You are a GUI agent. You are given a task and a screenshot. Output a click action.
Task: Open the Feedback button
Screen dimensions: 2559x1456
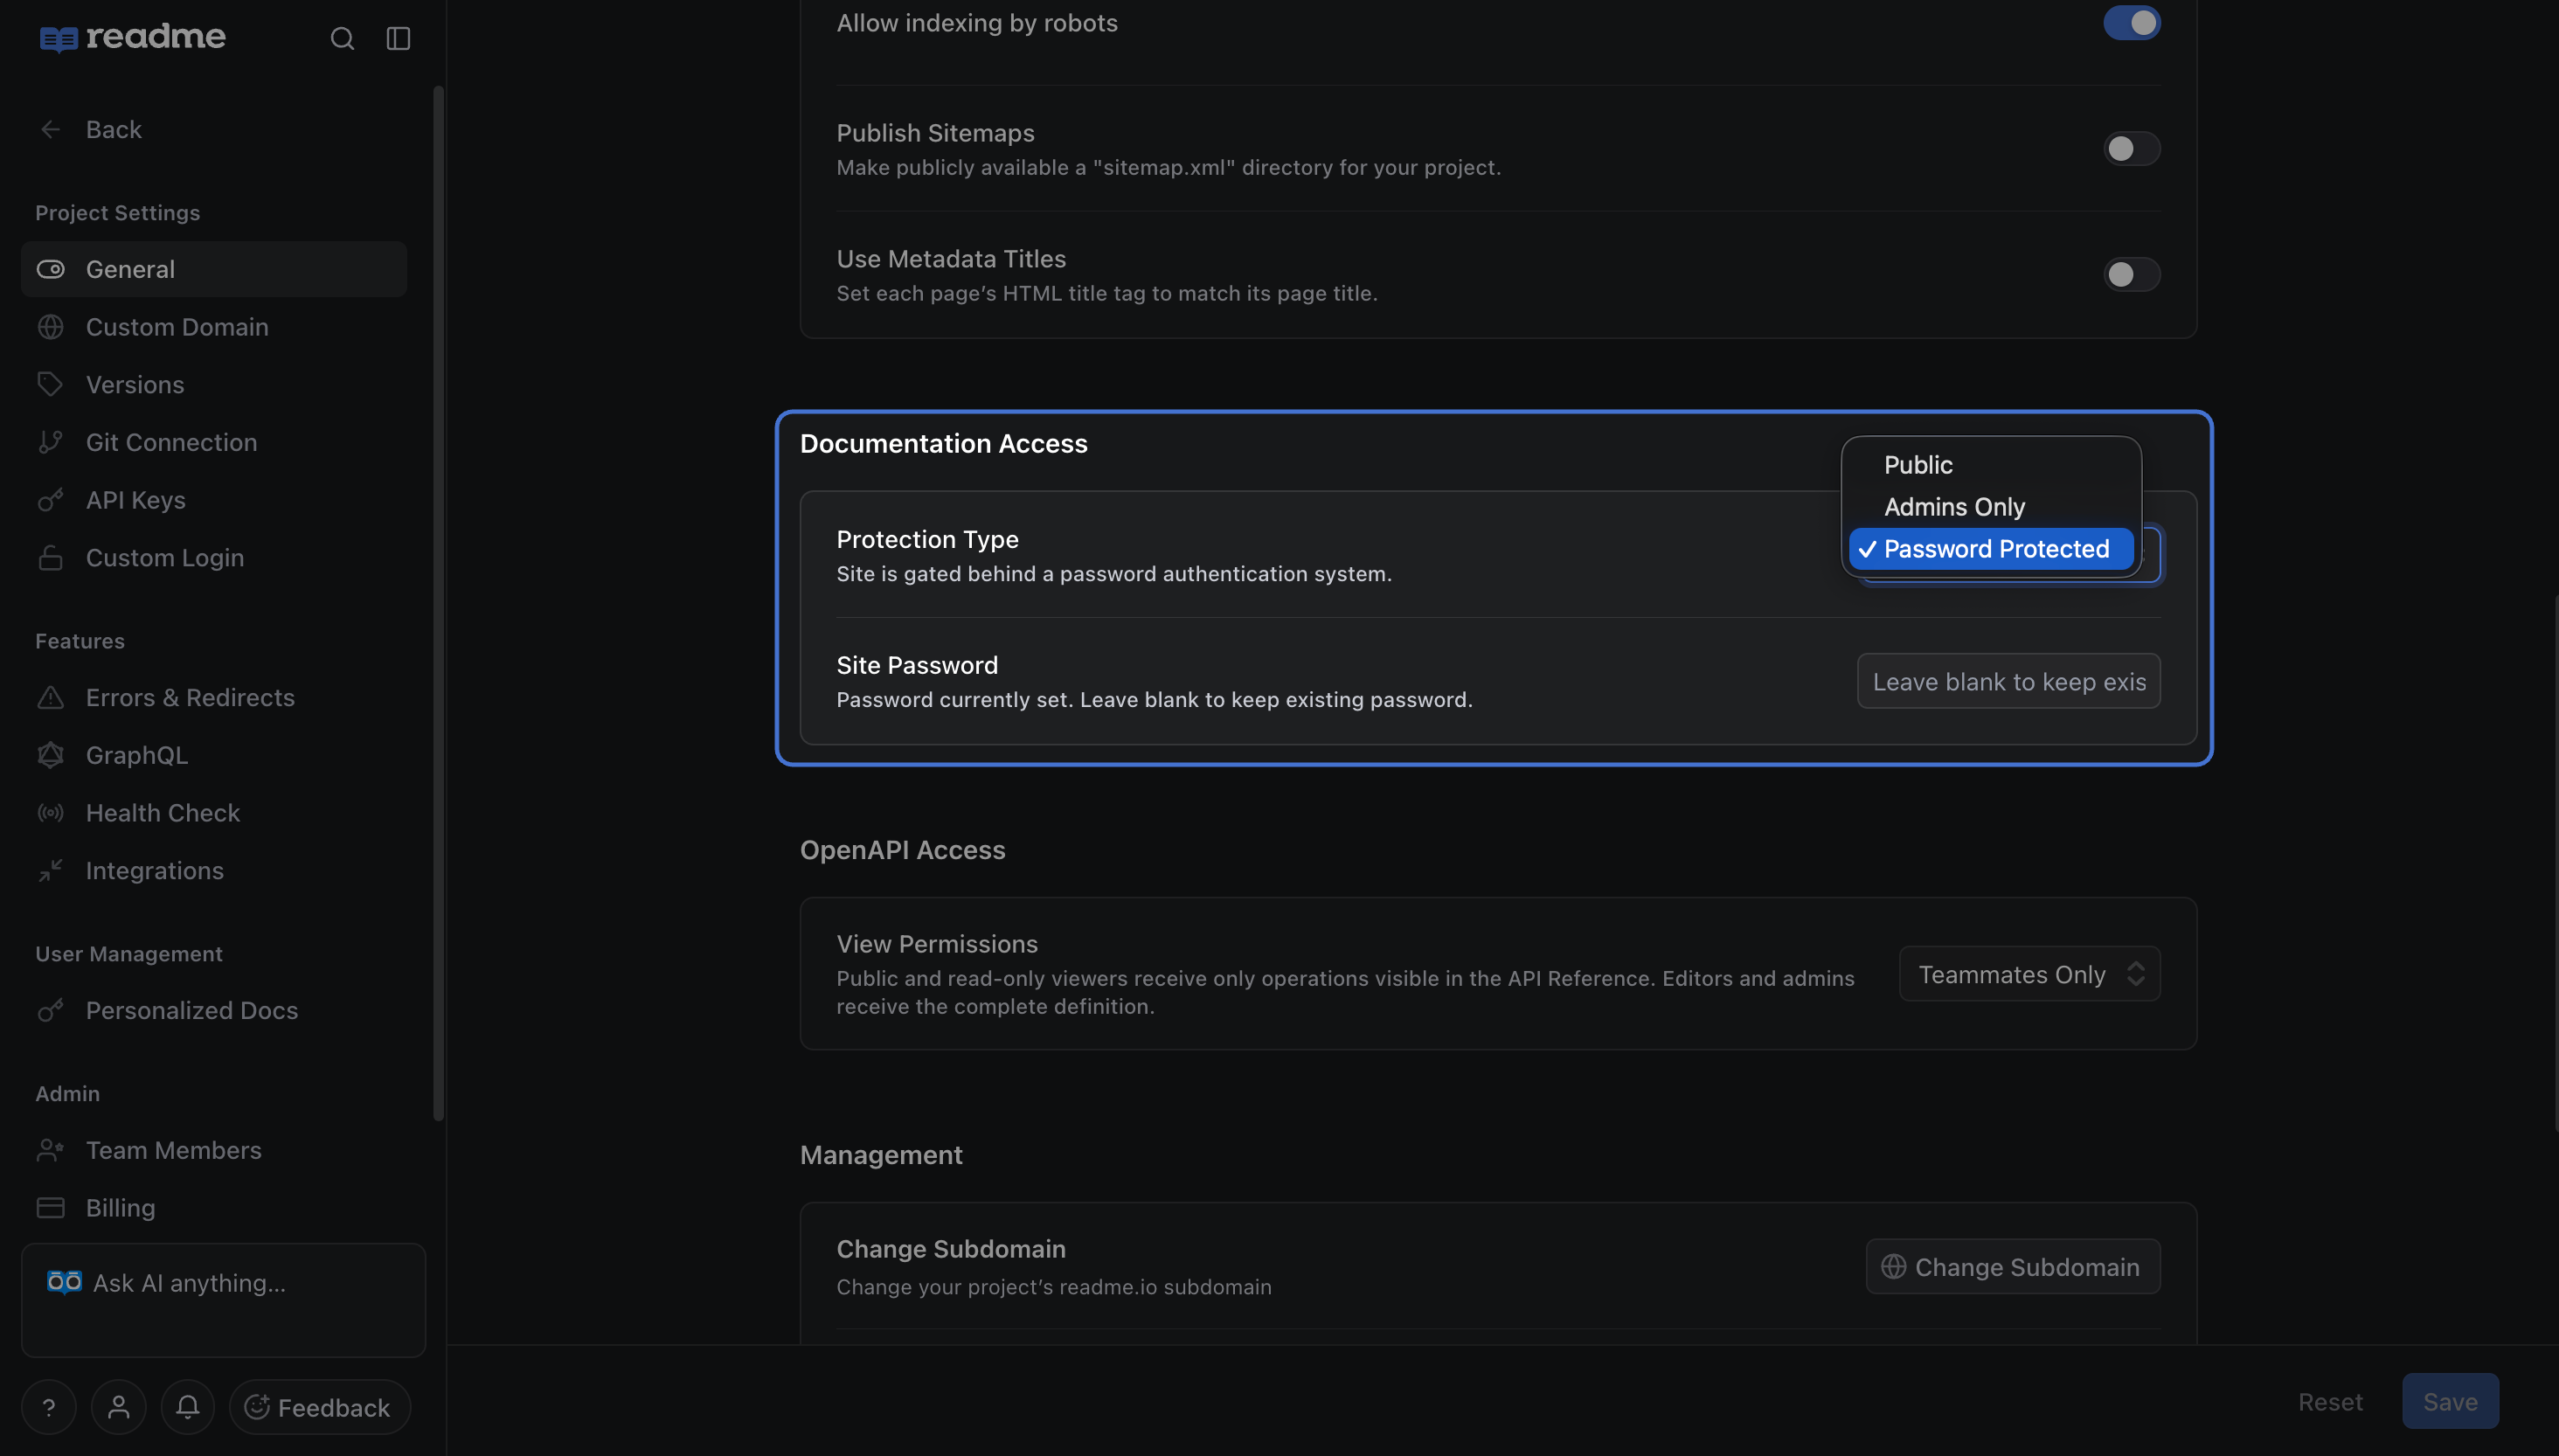pyautogui.click(x=320, y=1407)
